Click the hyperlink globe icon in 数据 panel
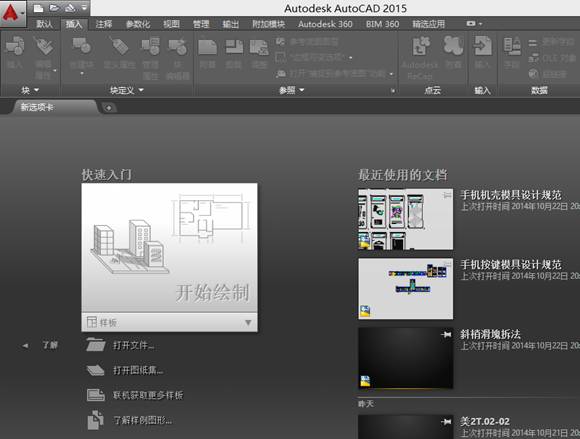Image resolution: width=580 pixels, height=439 pixels. (x=533, y=74)
